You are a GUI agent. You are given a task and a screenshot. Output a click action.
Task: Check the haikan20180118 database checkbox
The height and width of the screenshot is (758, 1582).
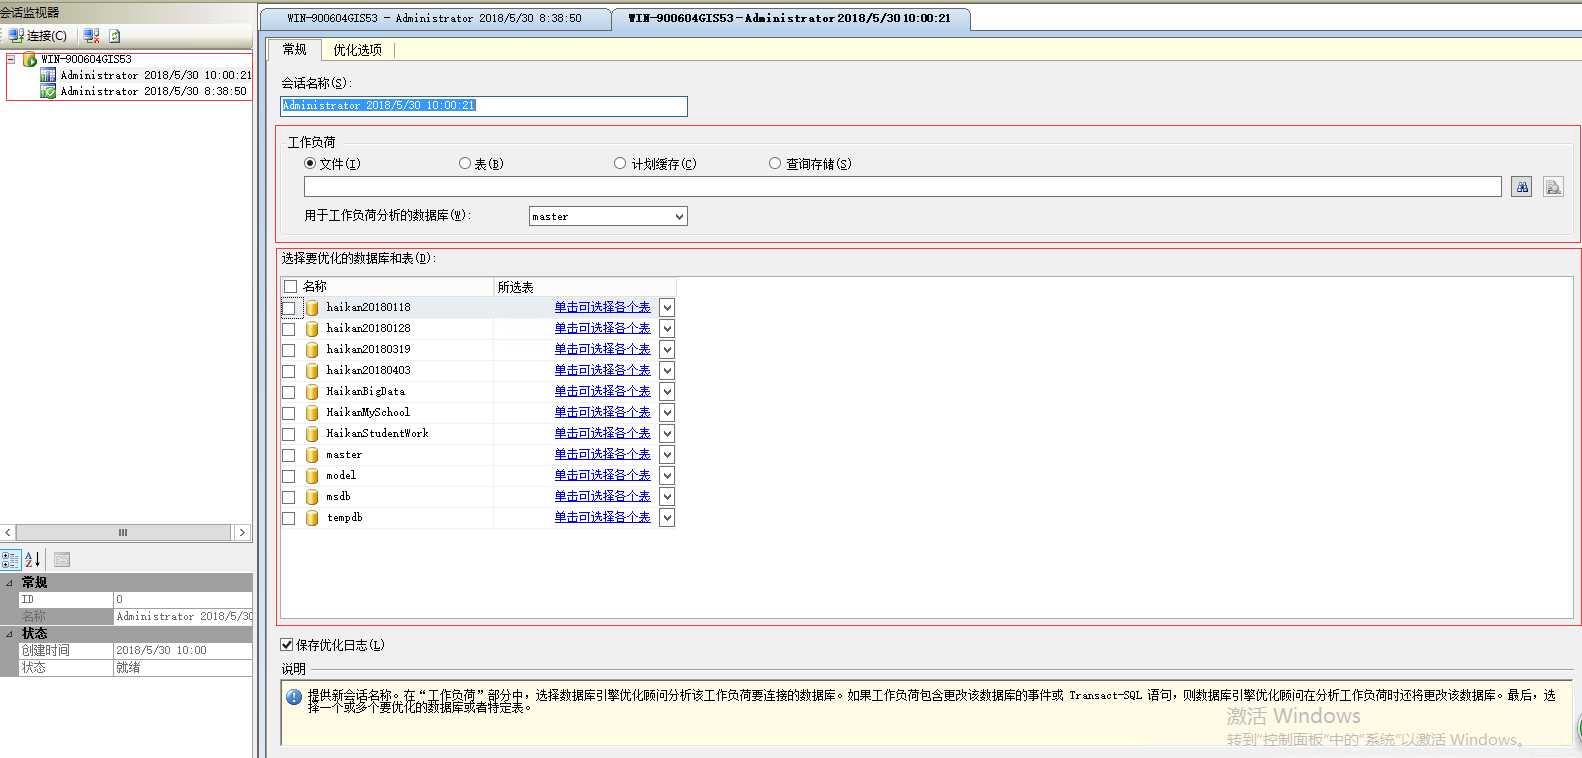point(289,308)
